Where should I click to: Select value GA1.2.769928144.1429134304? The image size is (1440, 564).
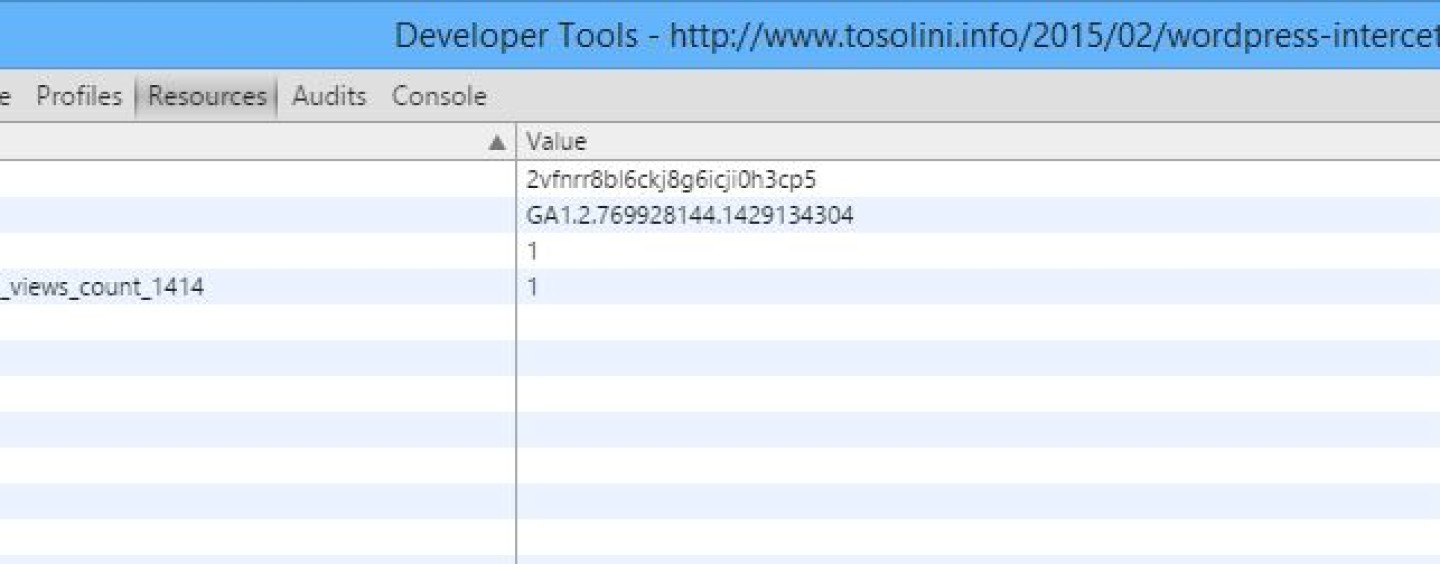pos(690,215)
